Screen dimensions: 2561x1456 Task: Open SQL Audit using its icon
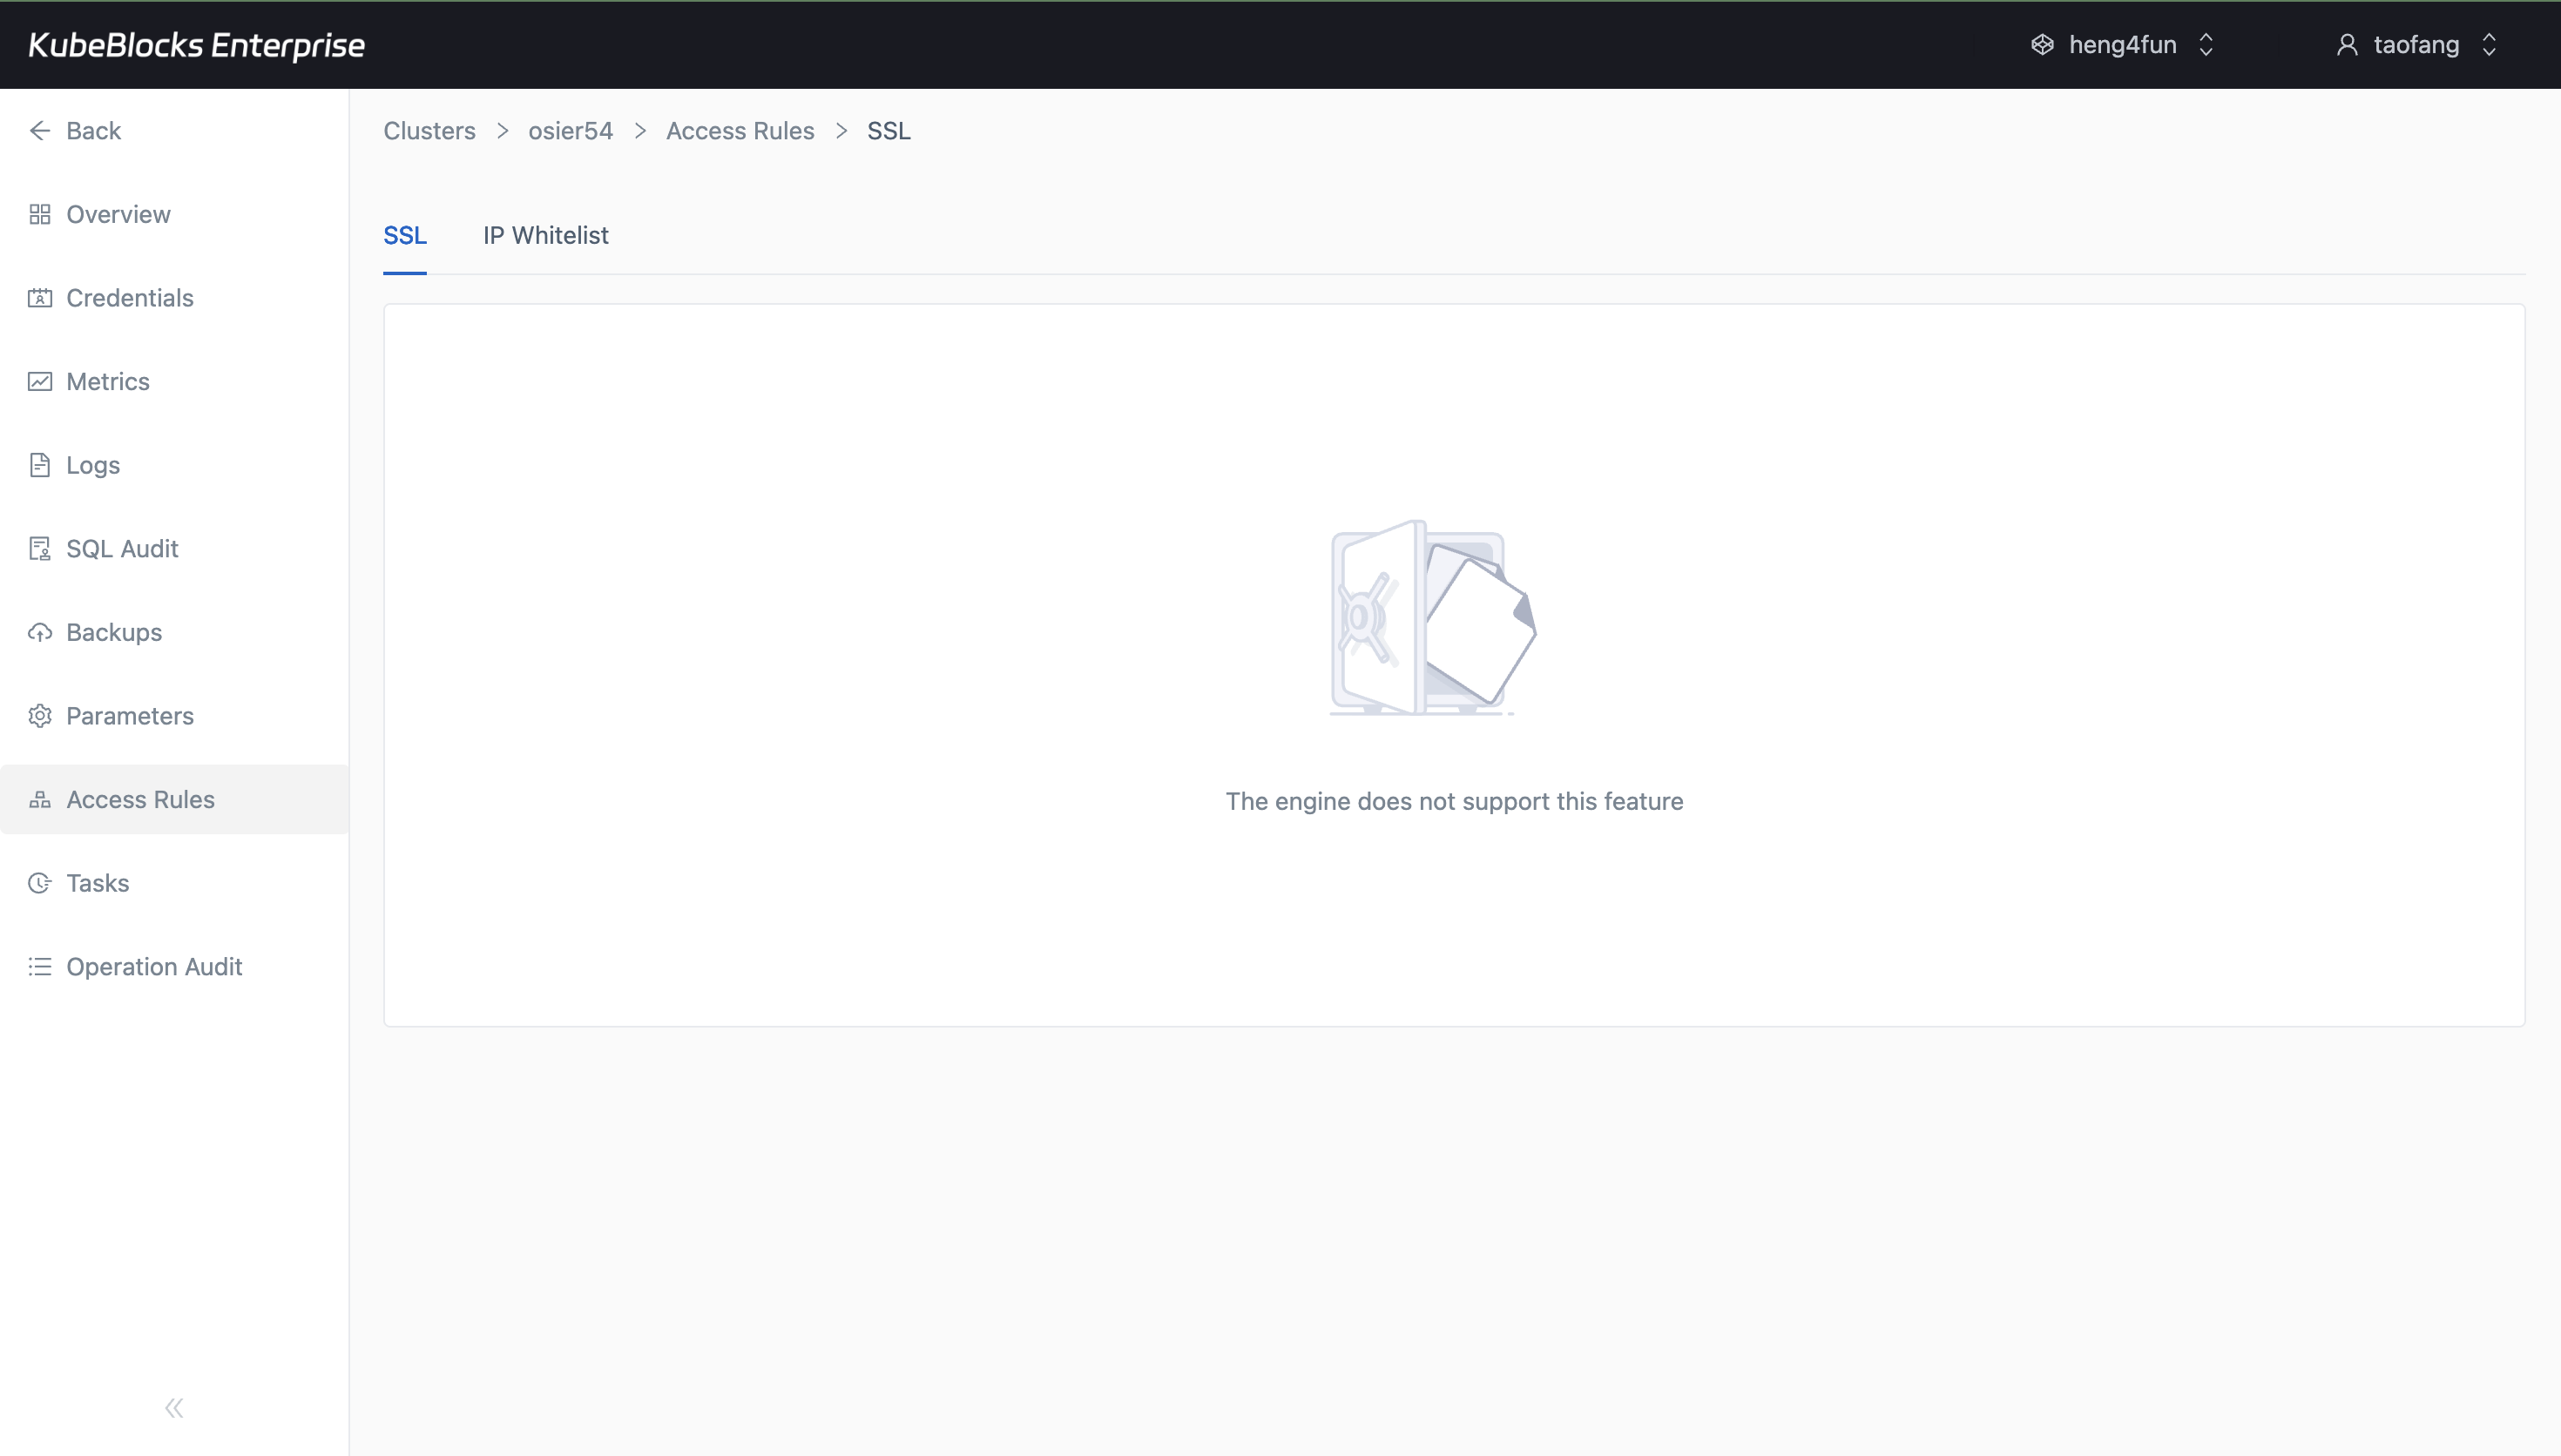[40, 548]
